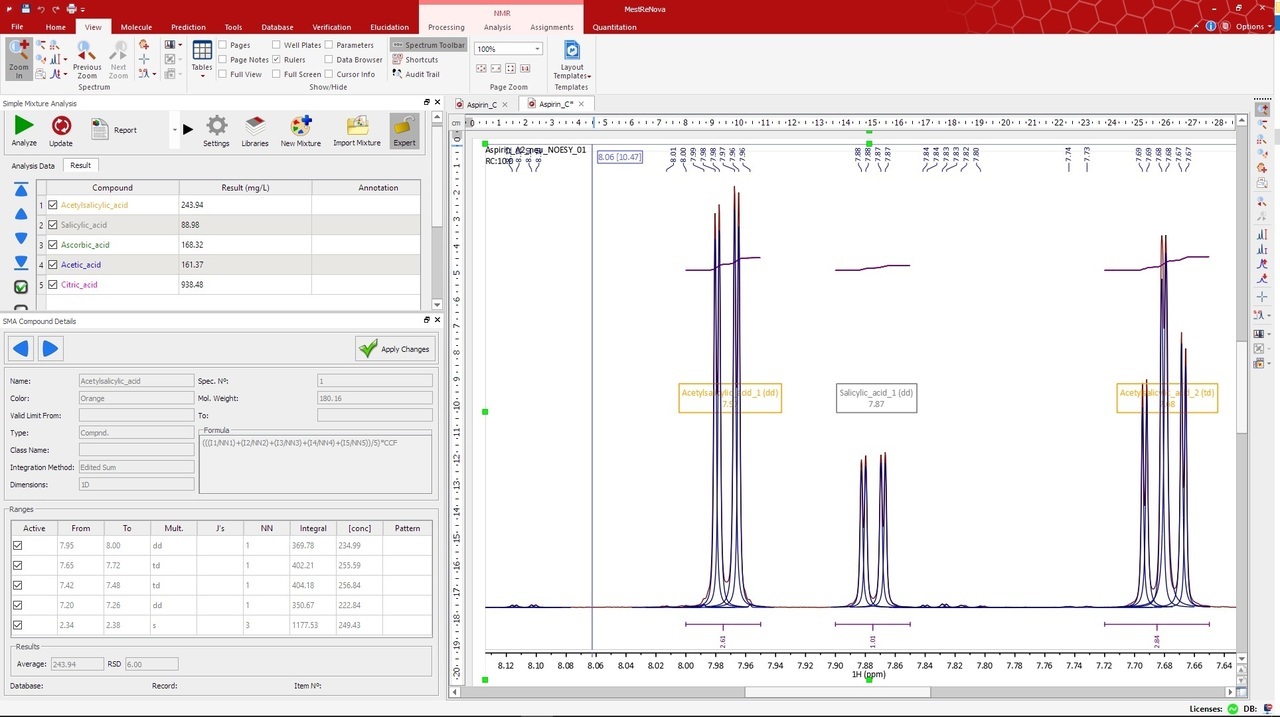Enable the Page Notes checkbox
This screenshot has width=1280, height=717.
(x=222, y=60)
